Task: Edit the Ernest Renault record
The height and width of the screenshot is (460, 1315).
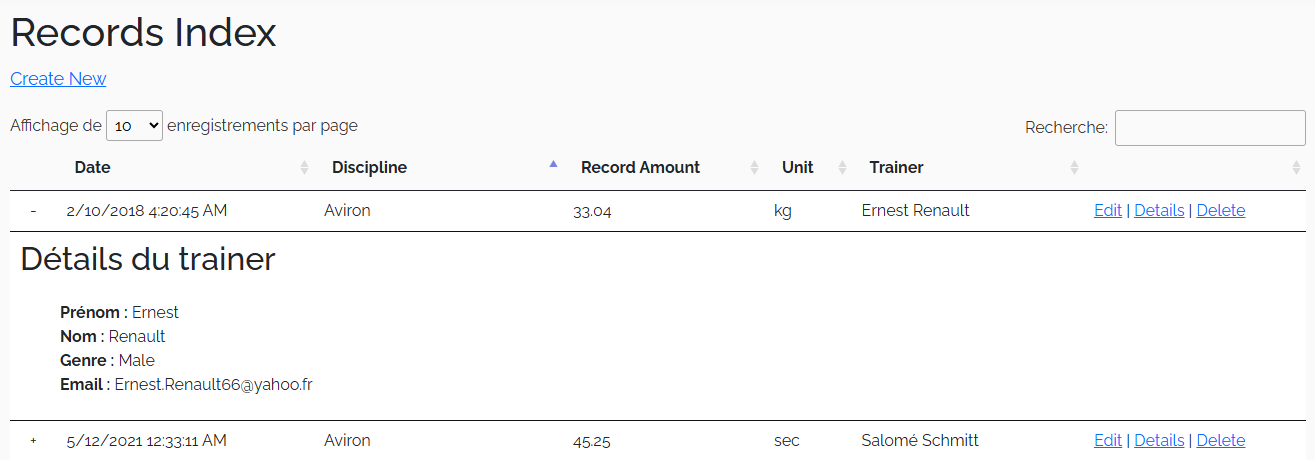Action: point(1107,211)
